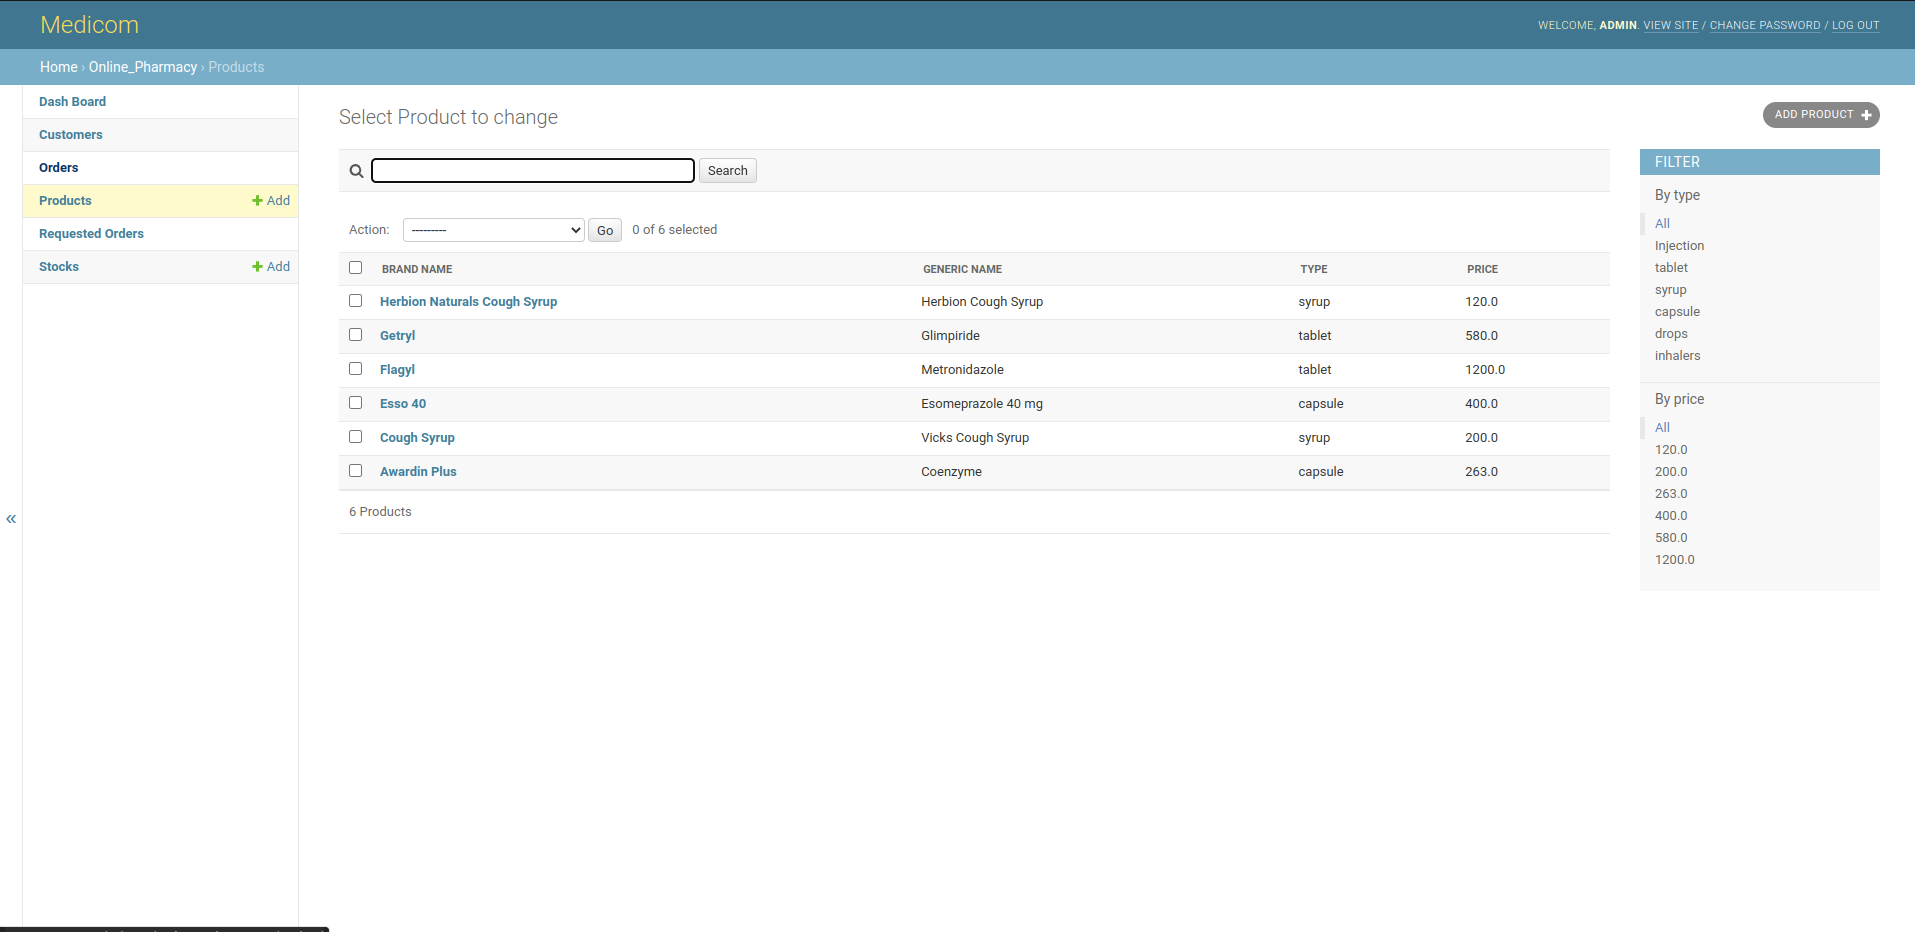This screenshot has height=932, width=1915.
Task: Select Products in the sidebar
Action: pos(65,201)
